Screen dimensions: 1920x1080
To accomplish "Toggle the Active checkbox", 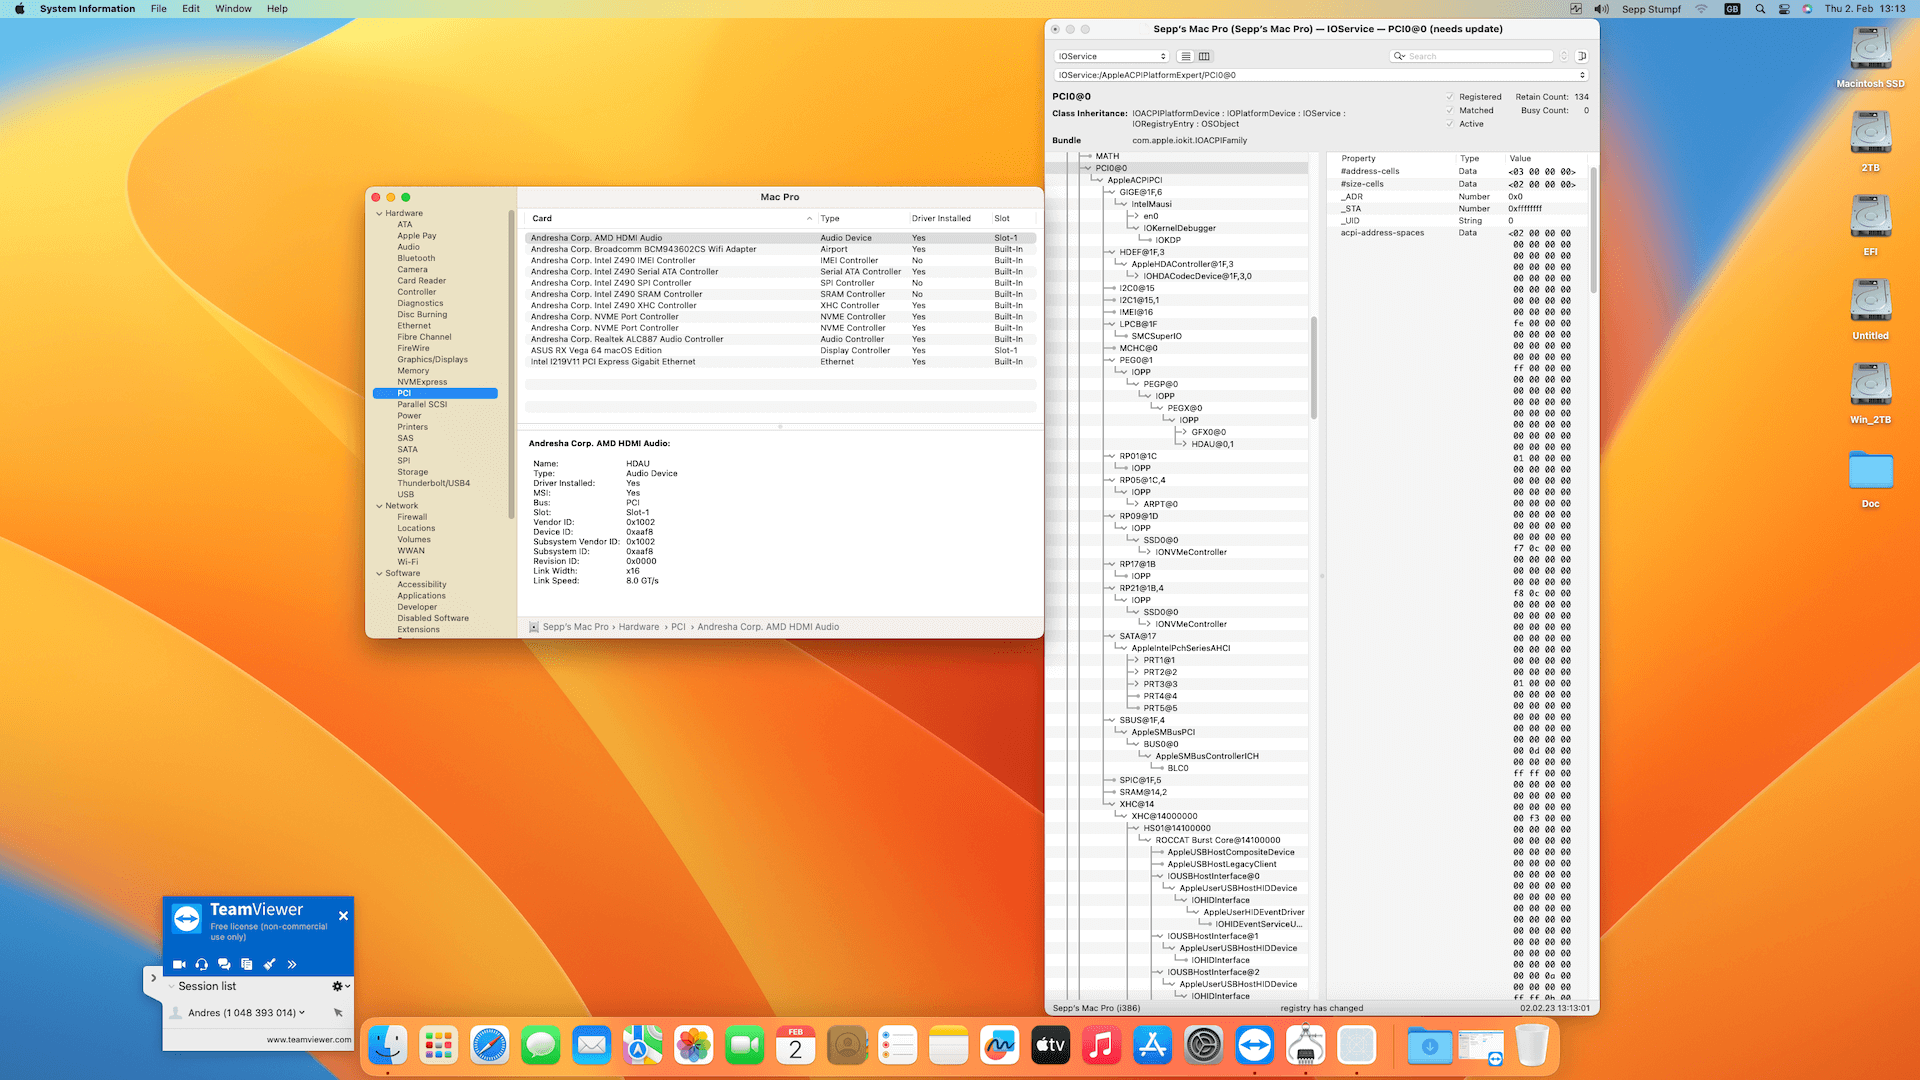I will (x=1450, y=124).
